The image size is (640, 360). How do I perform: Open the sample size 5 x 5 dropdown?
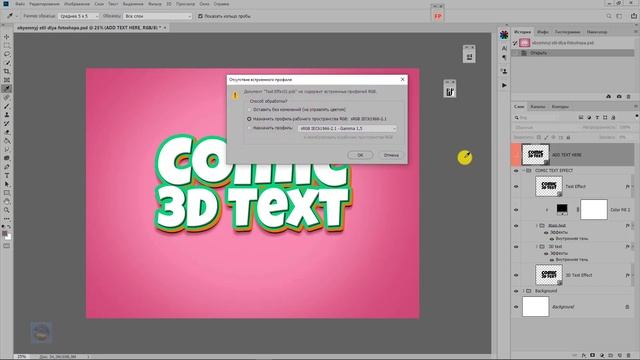(78, 16)
